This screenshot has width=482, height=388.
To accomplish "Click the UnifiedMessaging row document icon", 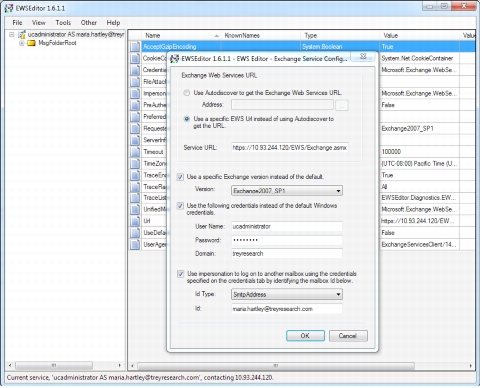I will click(135, 210).
